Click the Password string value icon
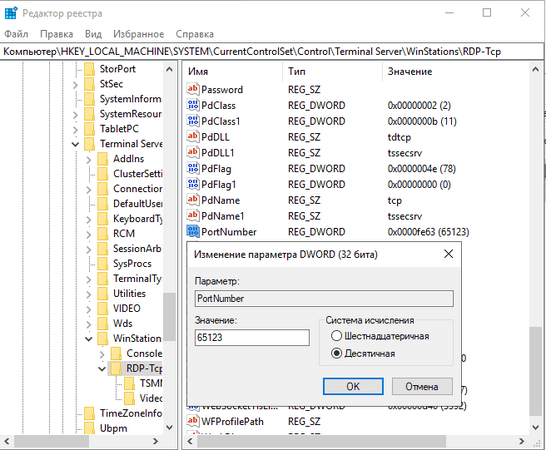546x450 pixels. [193, 89]
